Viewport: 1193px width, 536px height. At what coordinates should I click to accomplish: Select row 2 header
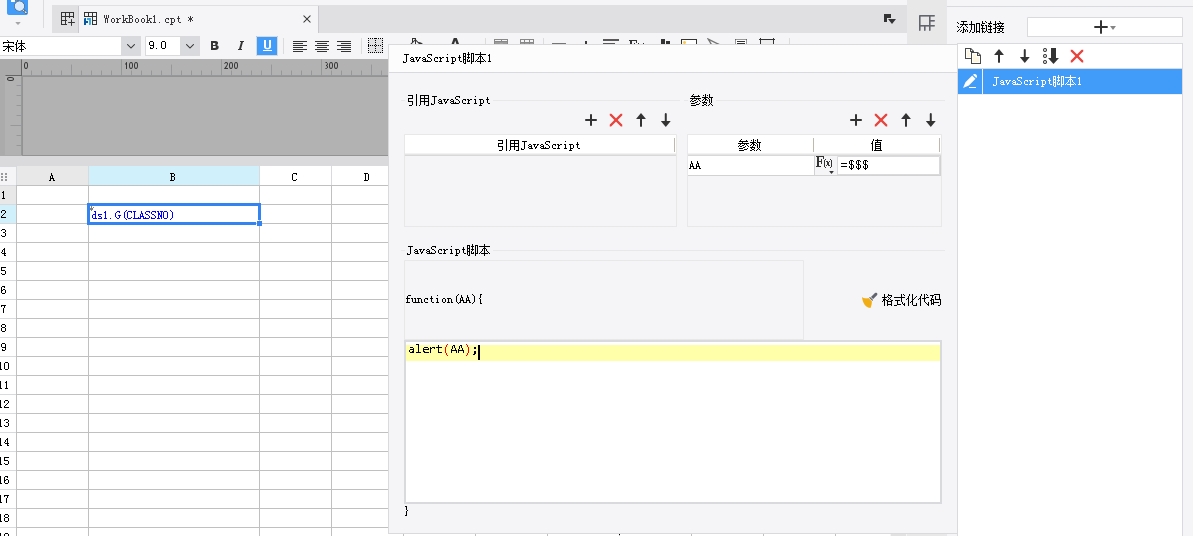8,215
